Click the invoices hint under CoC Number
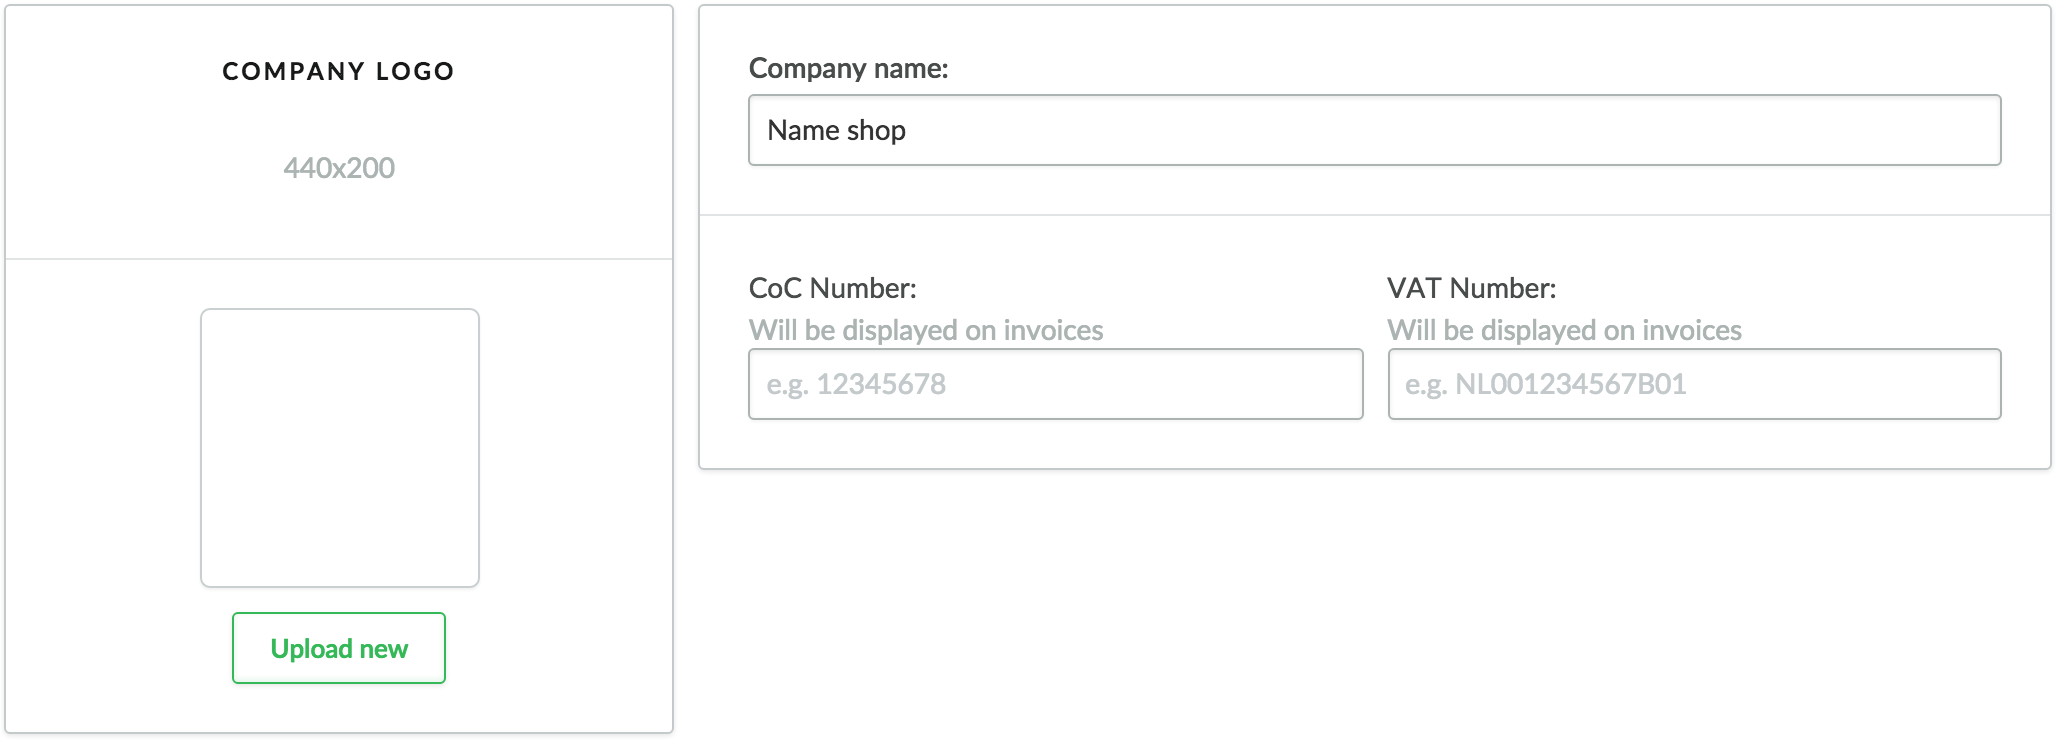2058x740 pixels. click(x=926, y=330)
